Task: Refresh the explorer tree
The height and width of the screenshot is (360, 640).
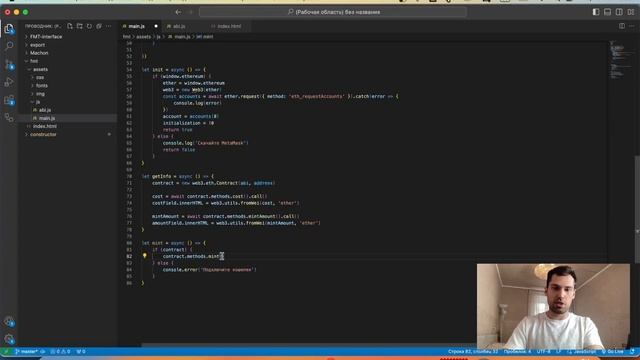Action: click(89, 26)
